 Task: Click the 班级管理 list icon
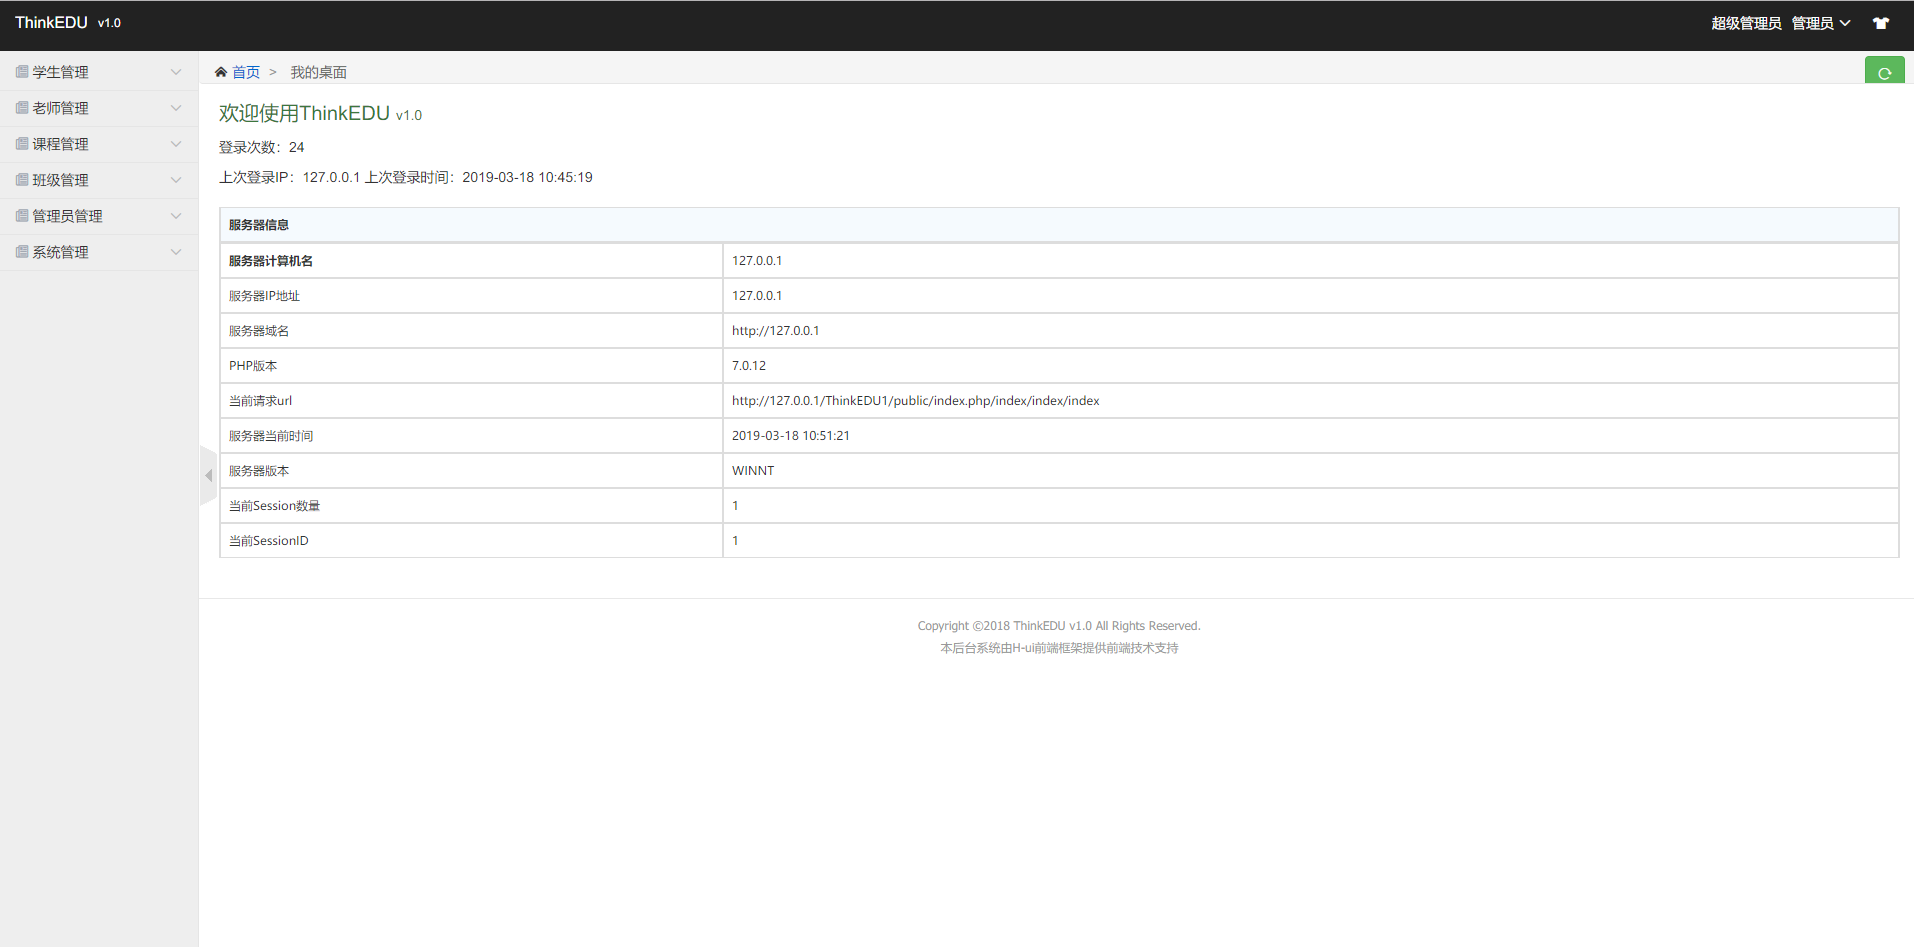[x=22, y=180]
